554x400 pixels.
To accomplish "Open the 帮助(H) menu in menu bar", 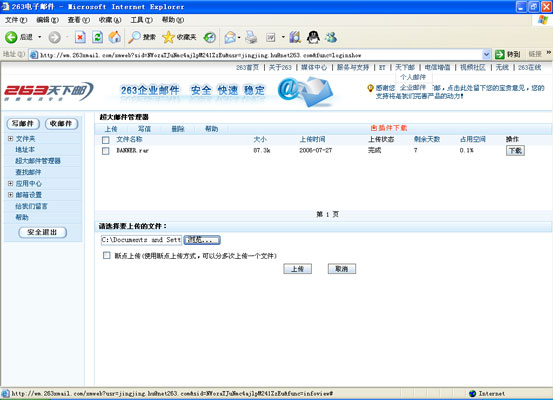I will (x=173, y=20).
